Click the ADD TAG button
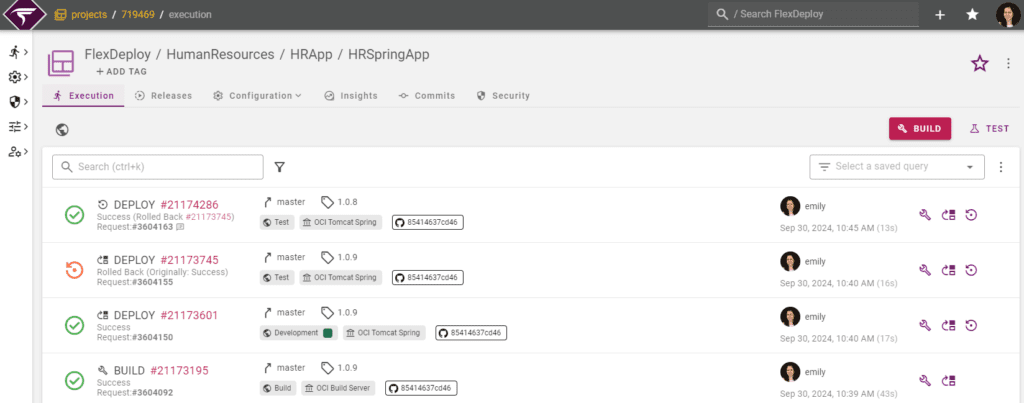The image size is (1024, 403). coord(121,71)
